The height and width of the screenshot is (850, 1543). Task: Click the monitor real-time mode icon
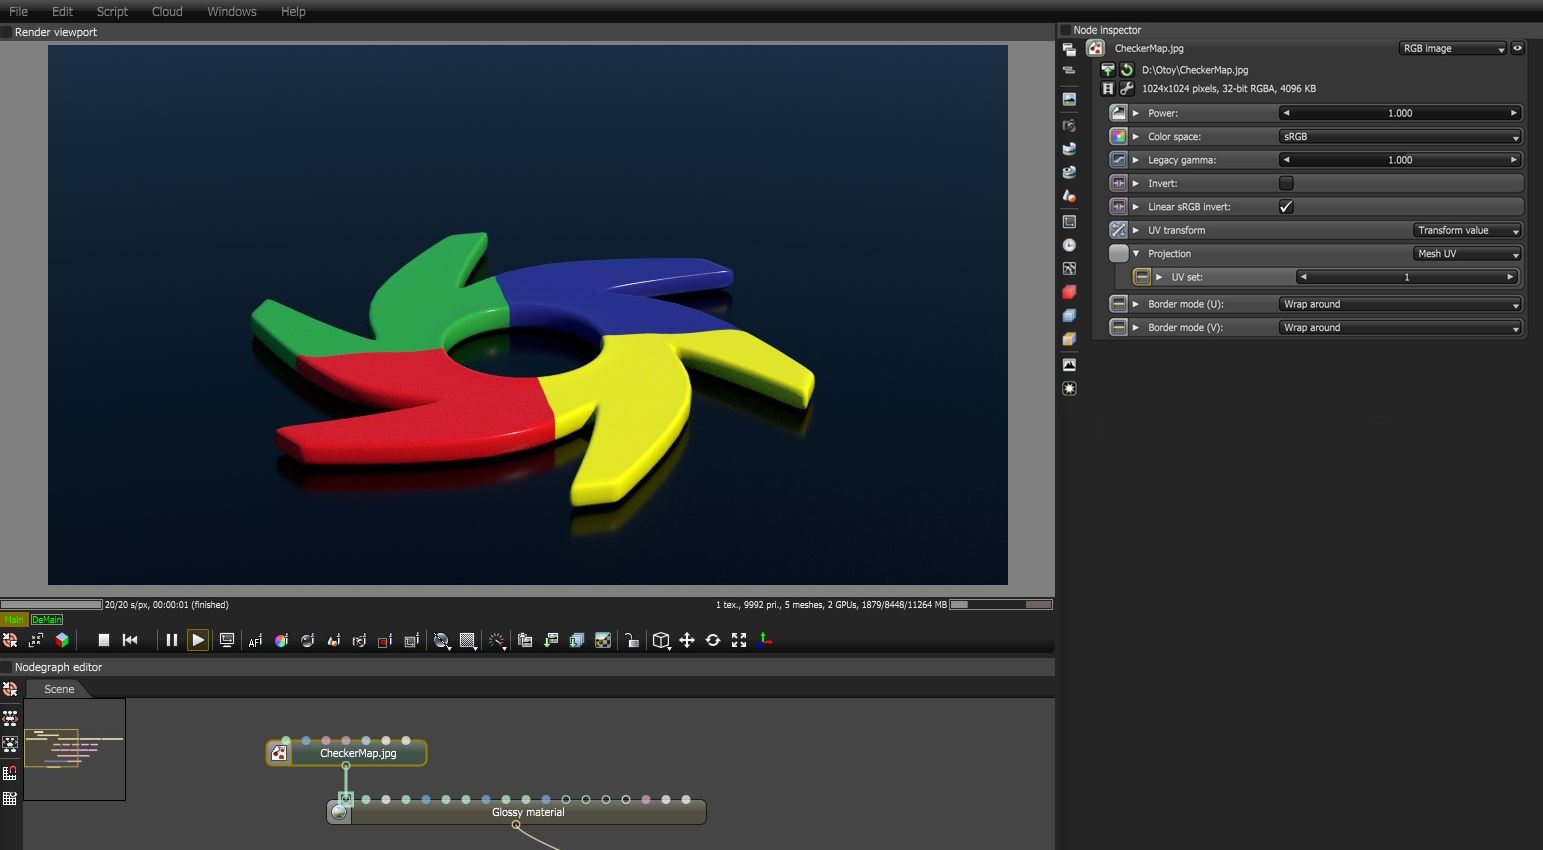click(x=227, y=640)
